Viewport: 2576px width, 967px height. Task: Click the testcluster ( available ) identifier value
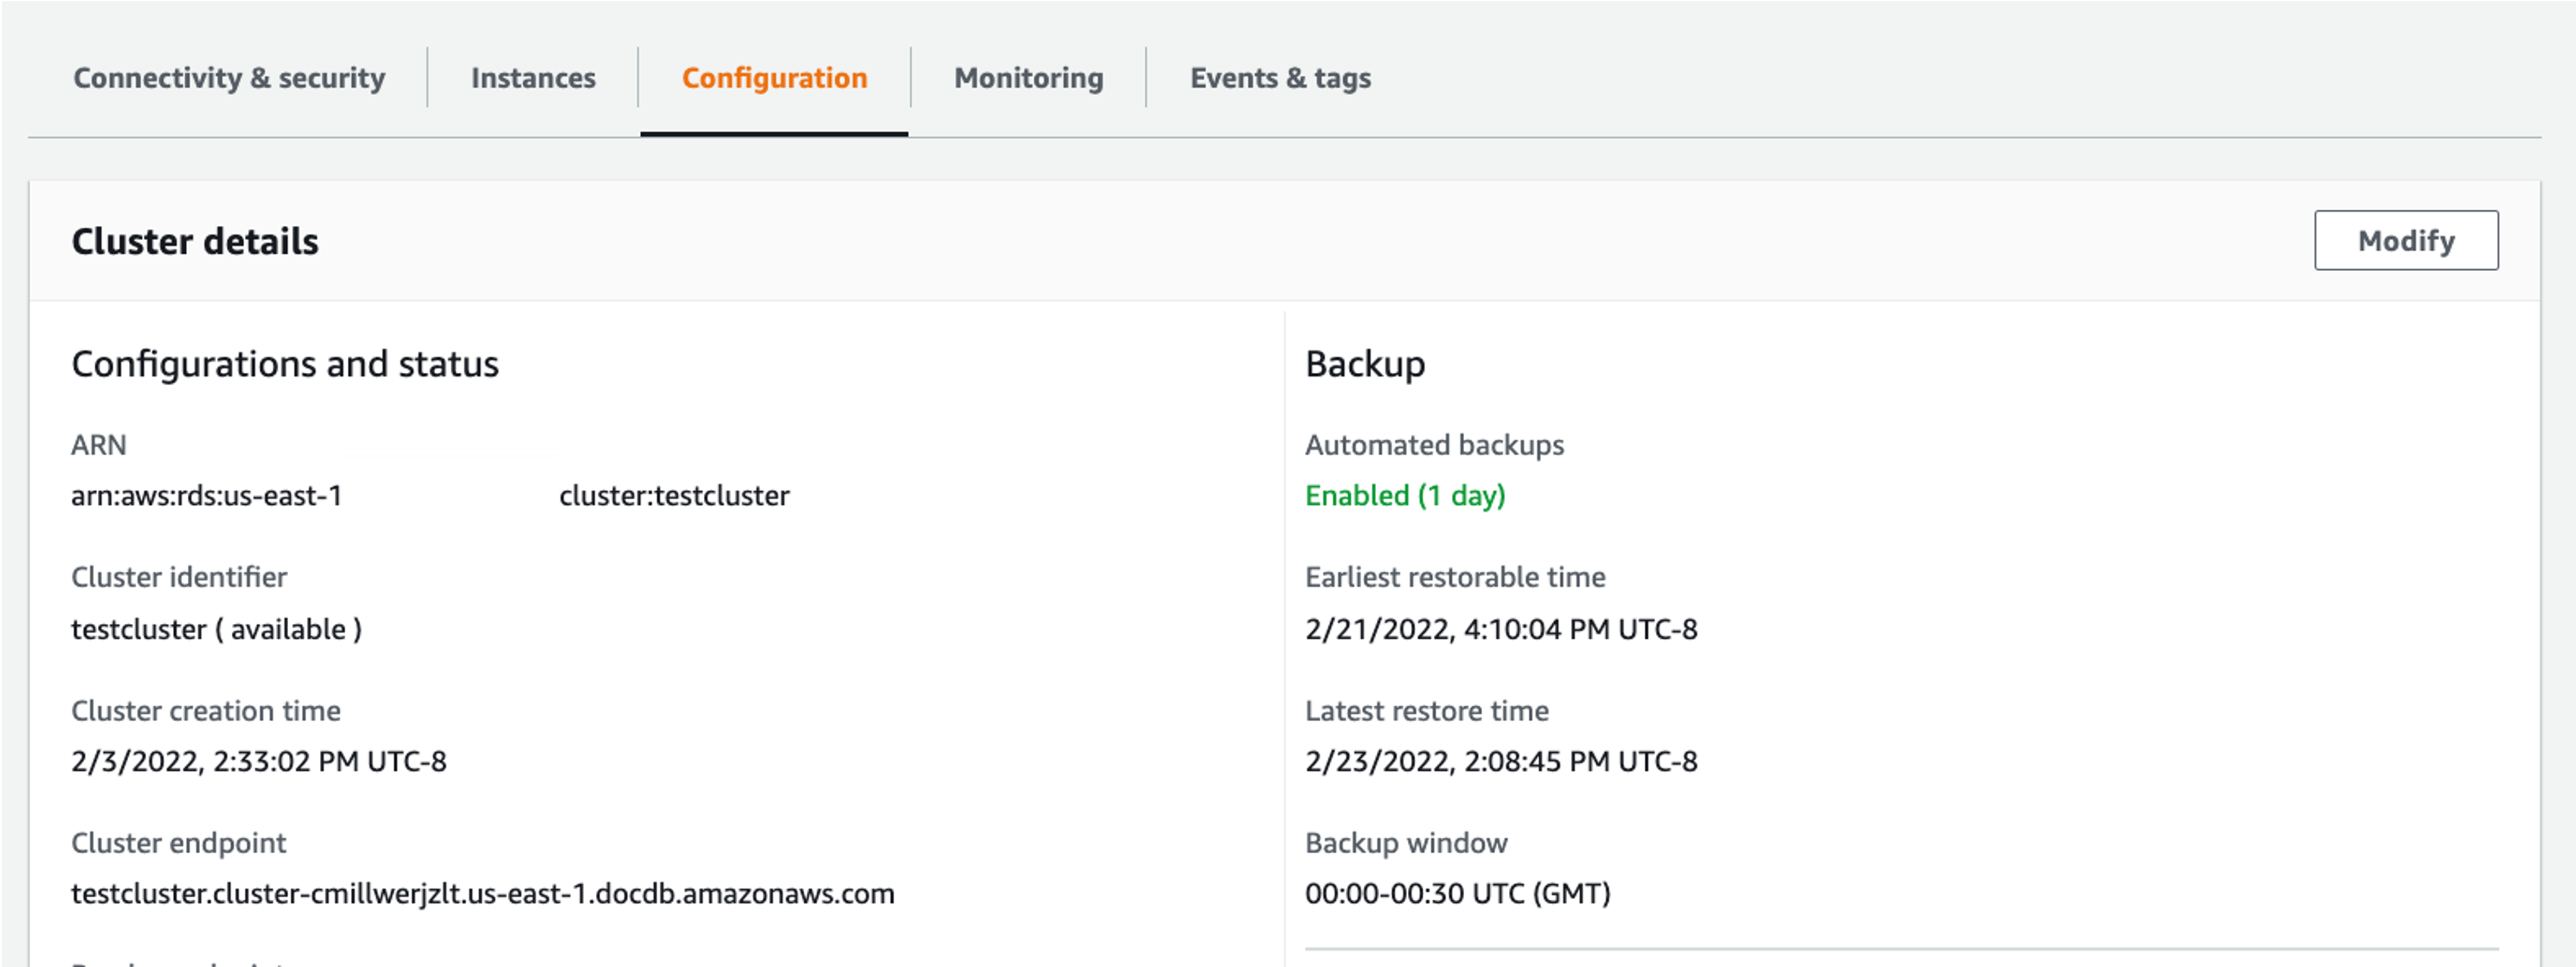click(217, 629)
